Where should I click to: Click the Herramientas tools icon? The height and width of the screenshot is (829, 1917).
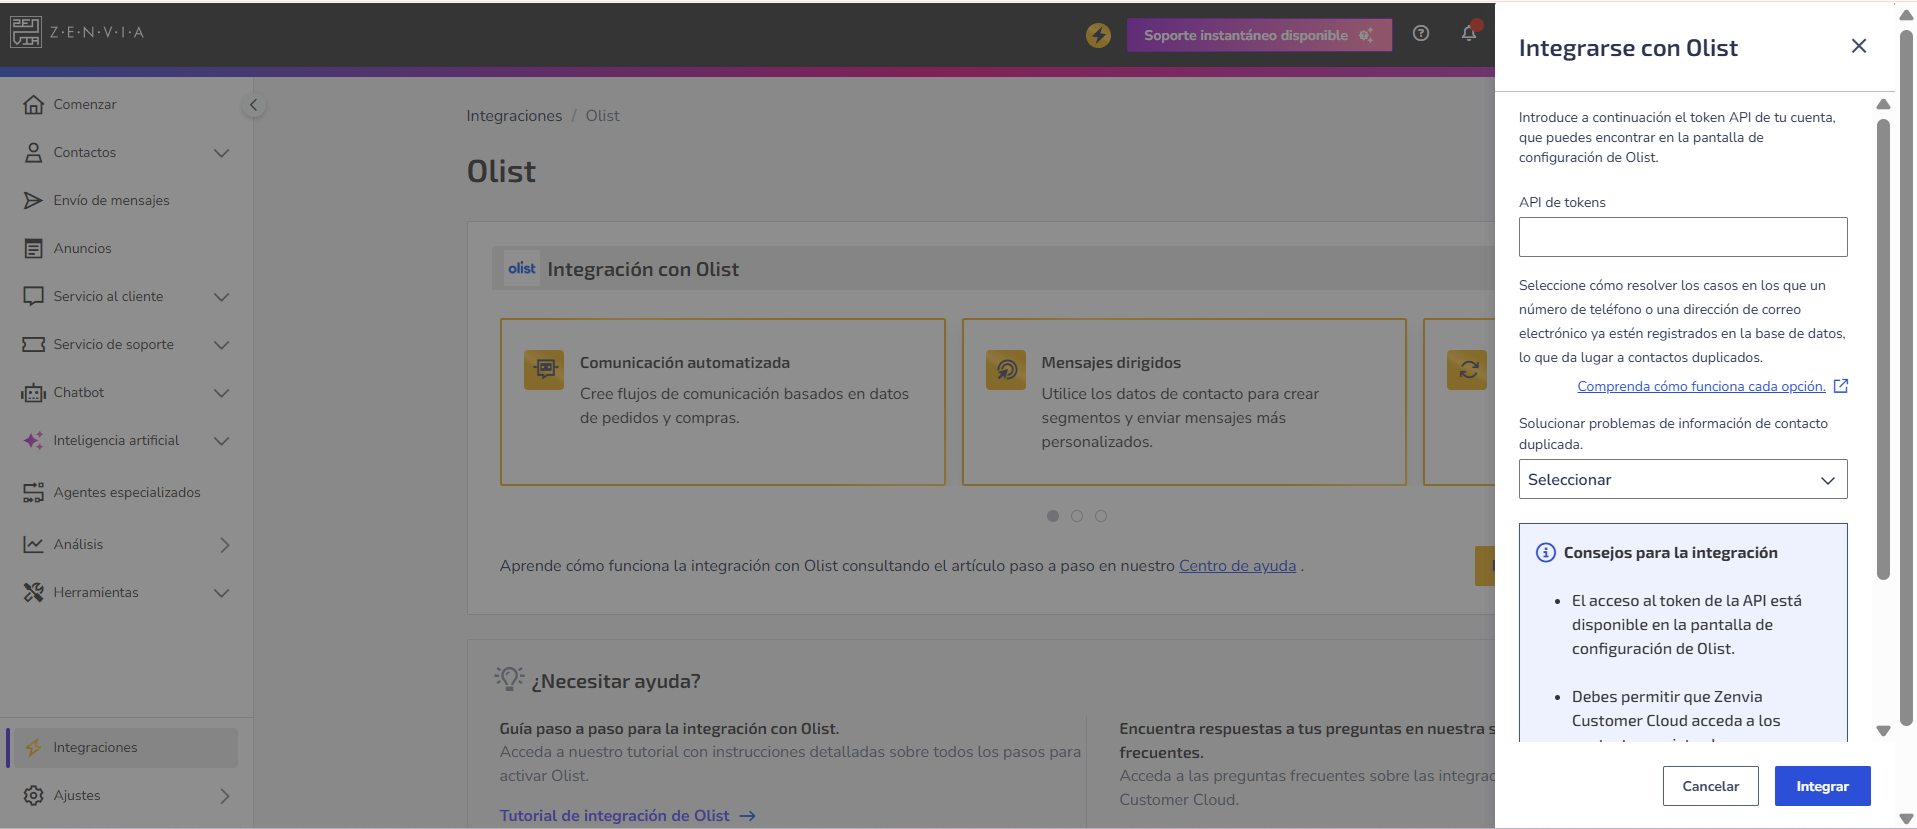click(33, 592)
